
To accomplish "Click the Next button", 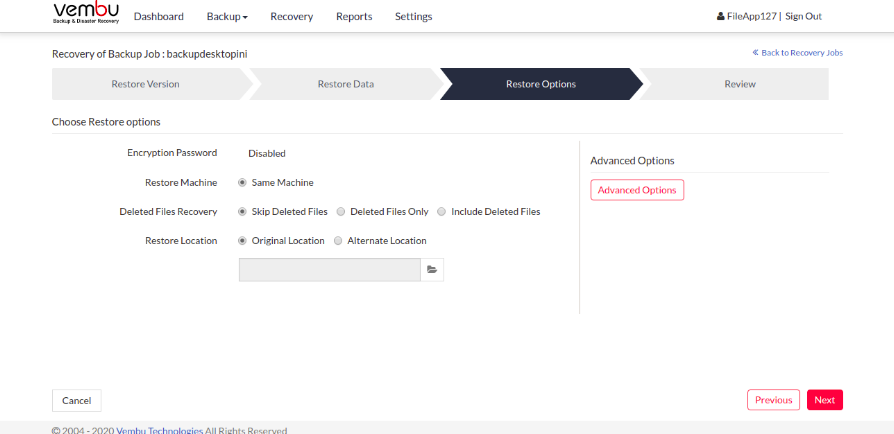I will [824, 400].
